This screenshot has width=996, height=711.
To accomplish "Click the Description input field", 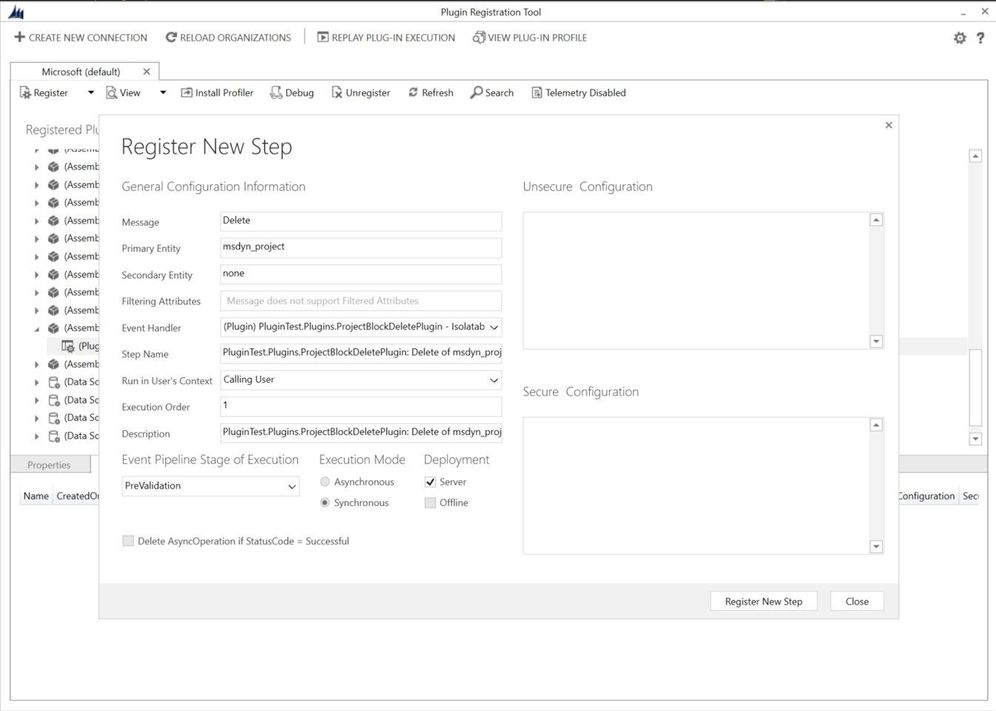I will click(361, 432).
